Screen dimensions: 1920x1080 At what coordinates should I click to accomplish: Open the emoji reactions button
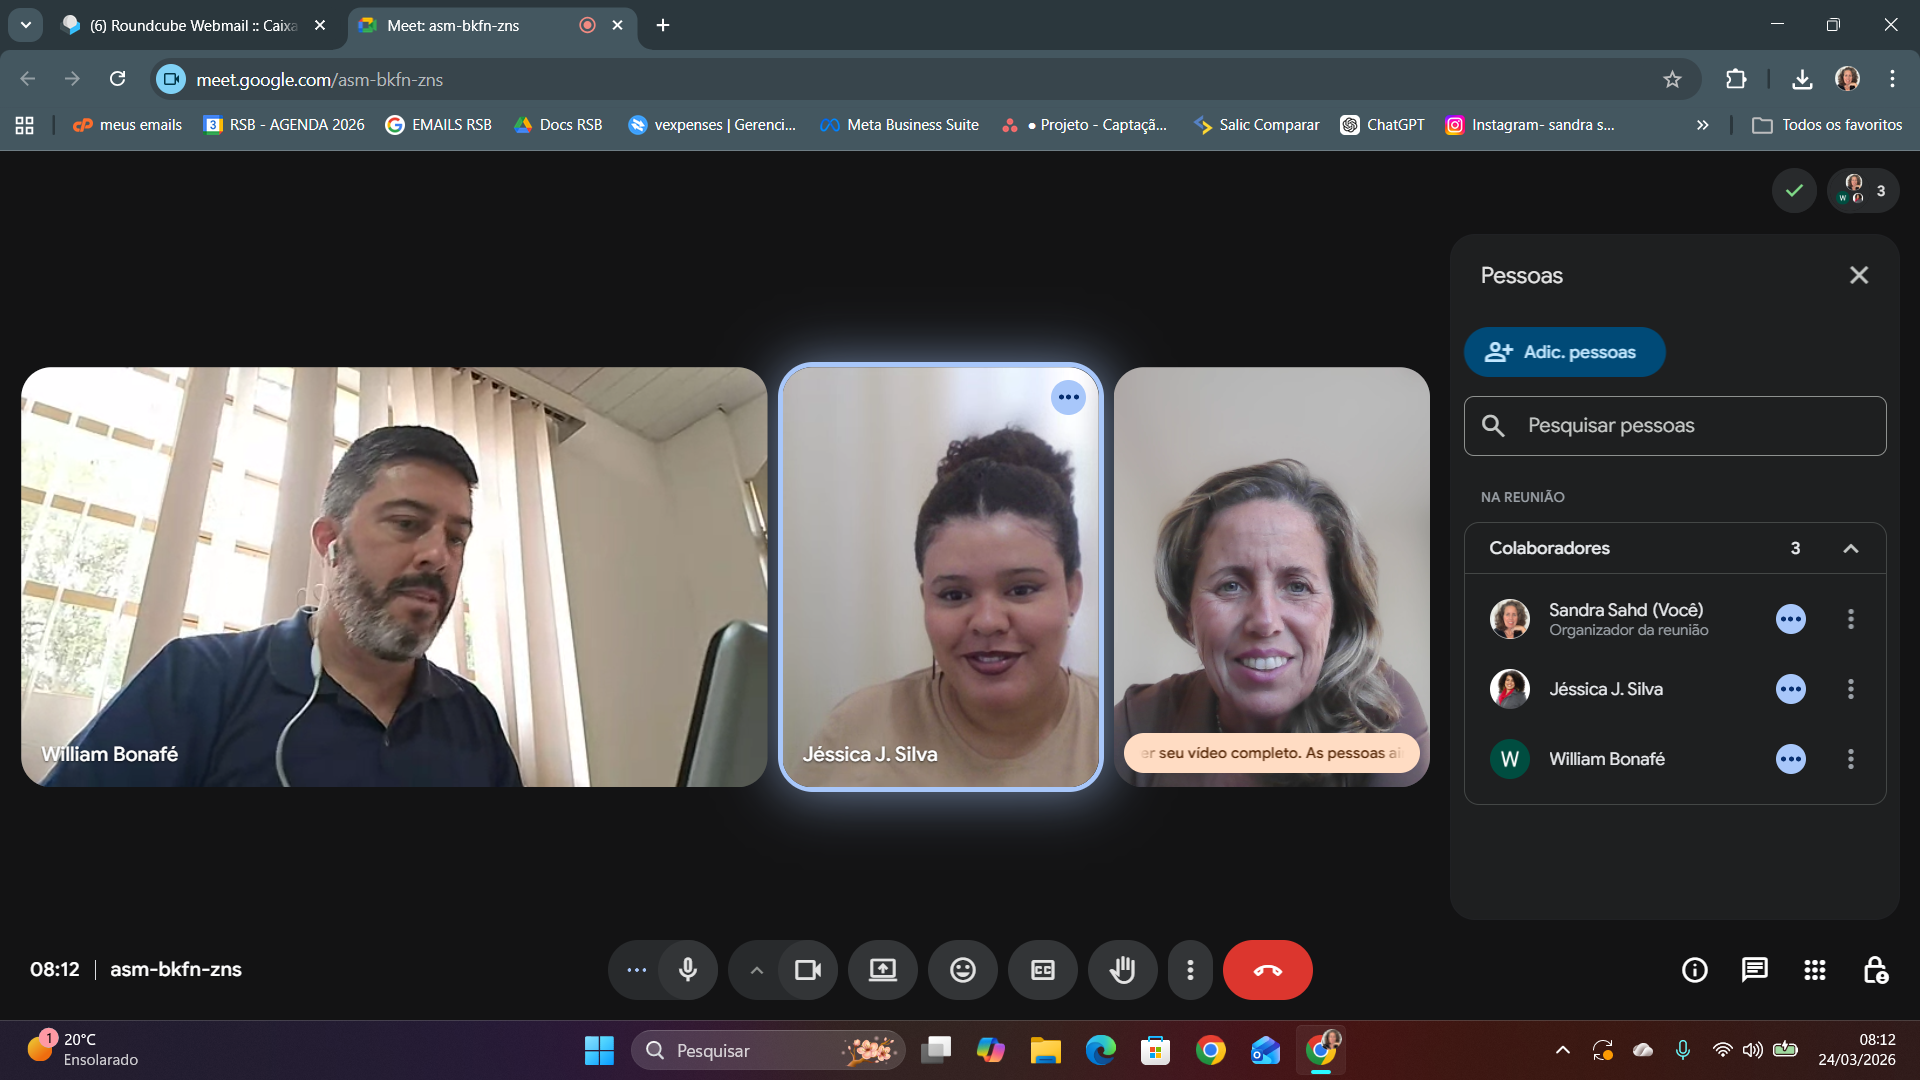click(962, 970)
